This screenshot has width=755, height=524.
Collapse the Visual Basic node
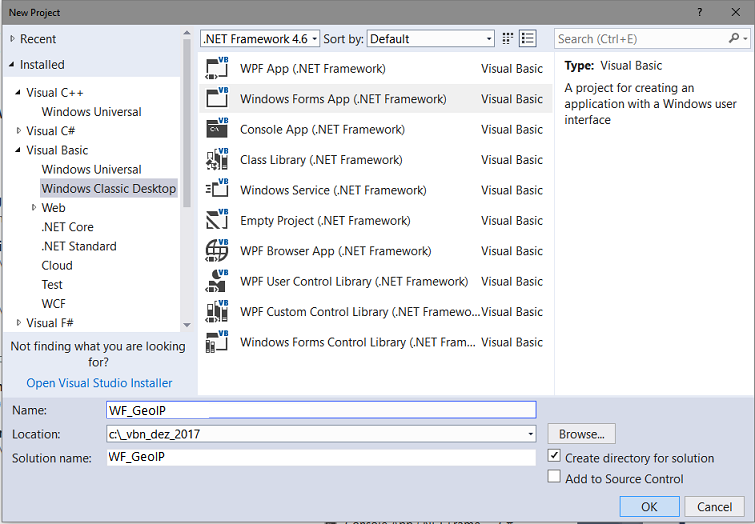(x=18, y=150)
